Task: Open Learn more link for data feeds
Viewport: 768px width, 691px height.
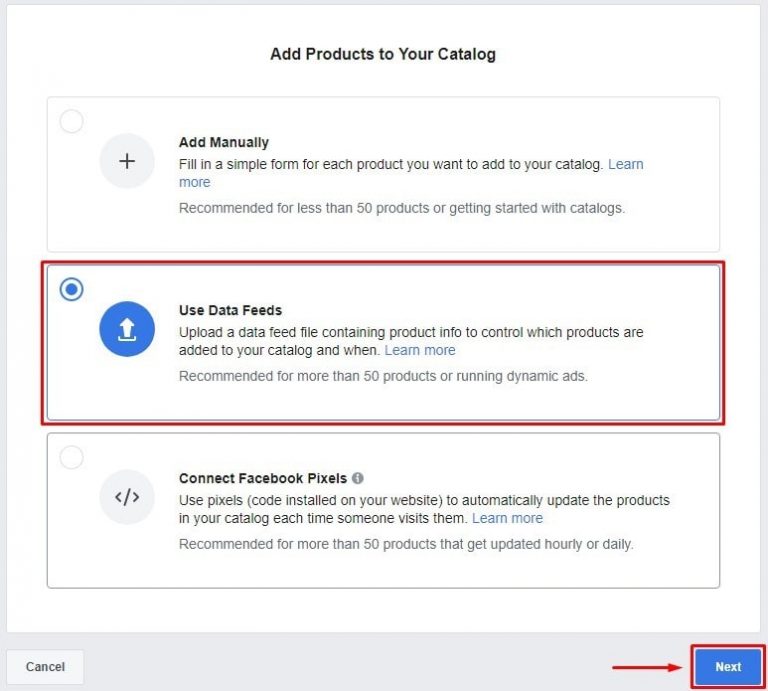Action: [420, 350]
